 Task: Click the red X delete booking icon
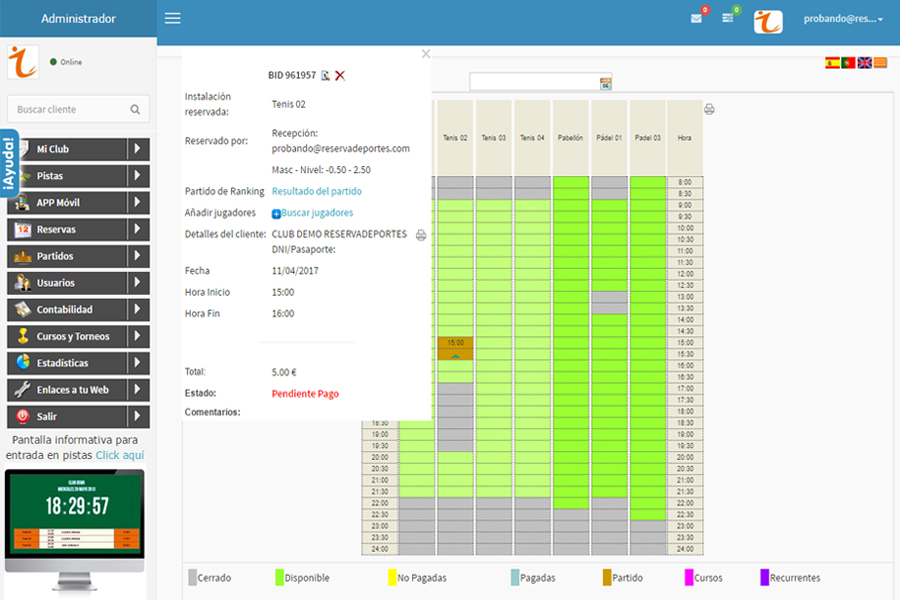point(340,75)
